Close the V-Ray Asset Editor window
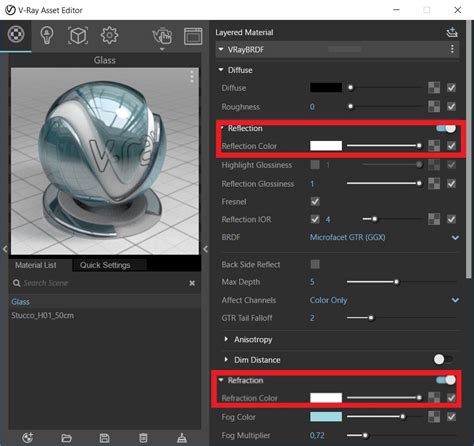Image resolution: width=474 pixels, height=446 pixels. pos(458,10)
